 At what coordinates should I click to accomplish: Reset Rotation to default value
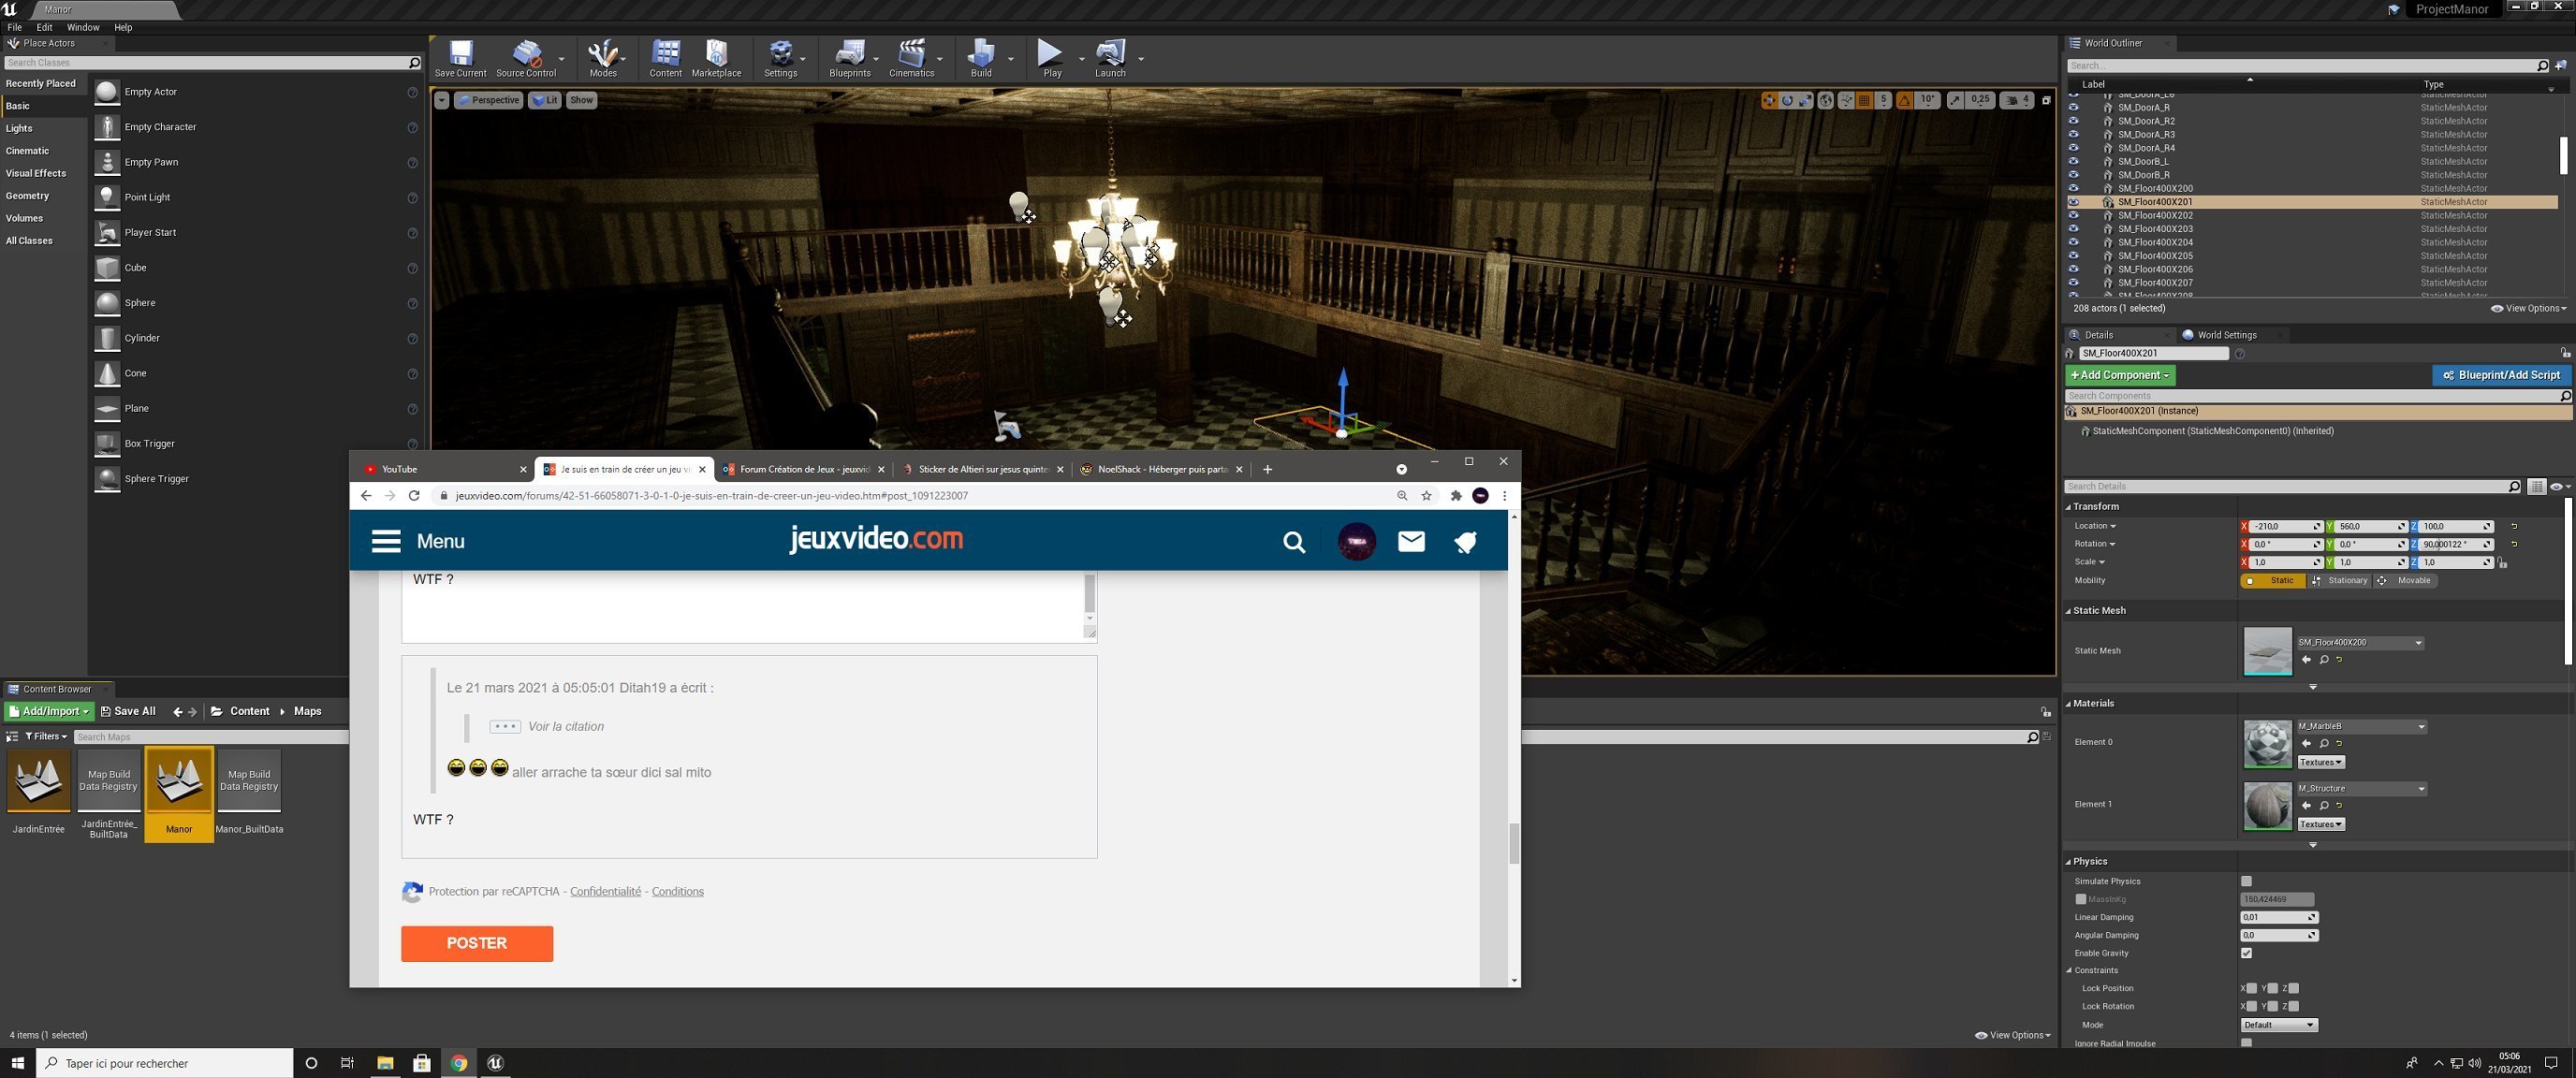[x=2514, y=544]
